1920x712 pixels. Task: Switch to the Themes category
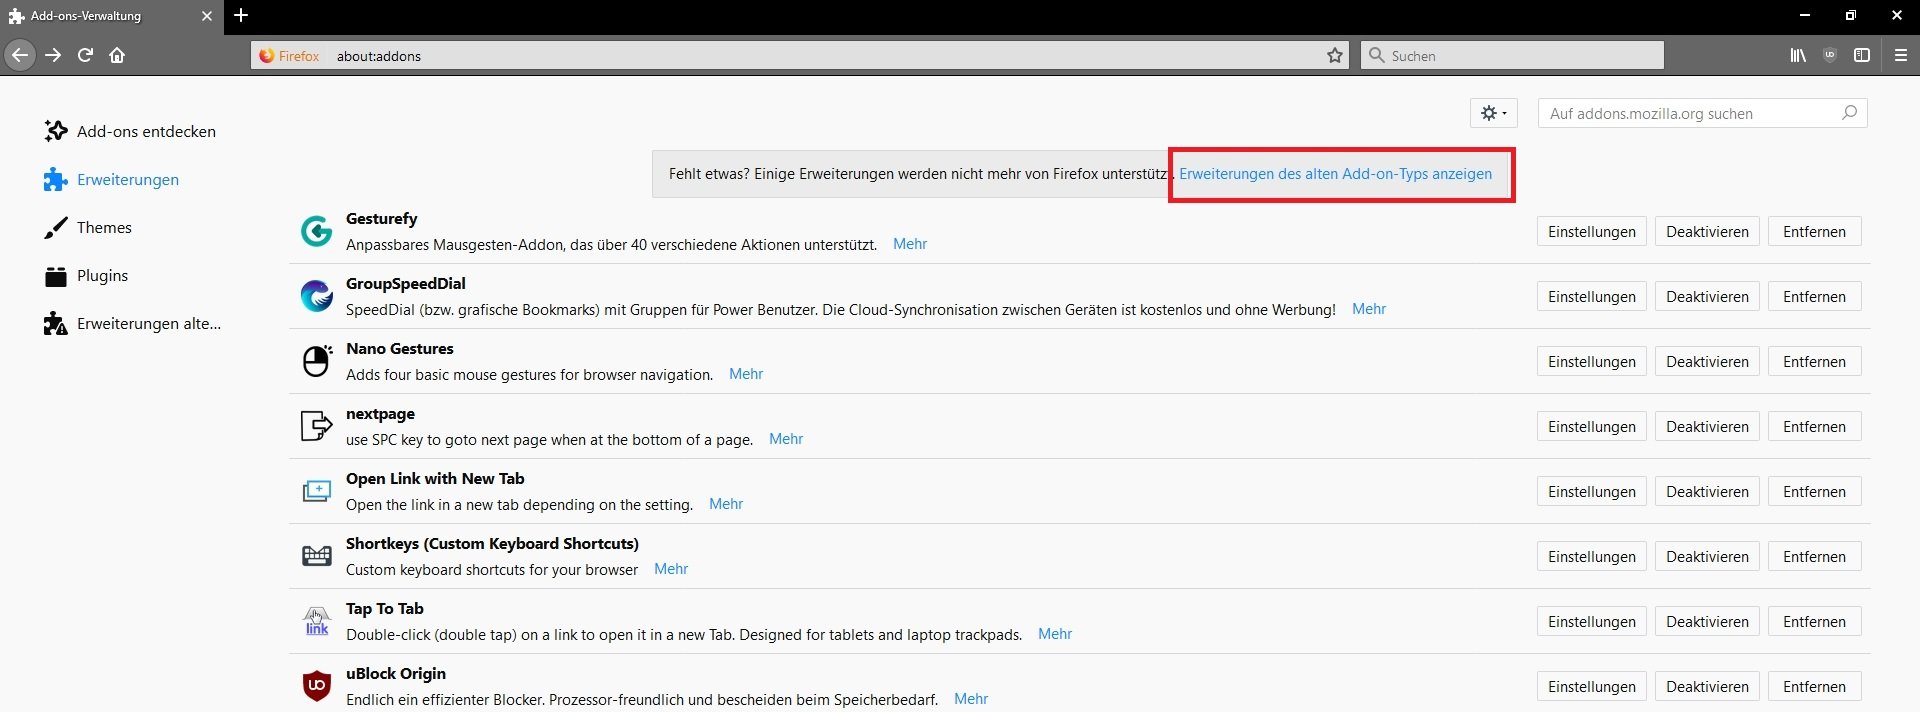[x=104, y=228]
